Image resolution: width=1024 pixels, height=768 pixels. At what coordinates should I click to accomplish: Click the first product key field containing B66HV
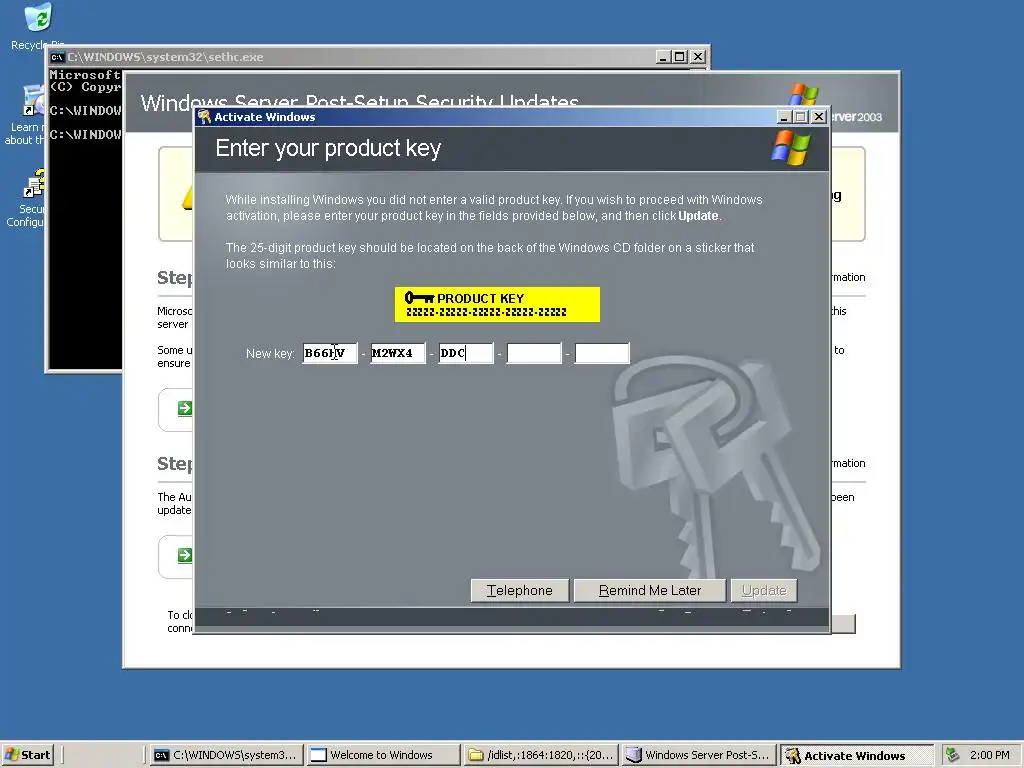pyautogui.click(x=330, y=353)
